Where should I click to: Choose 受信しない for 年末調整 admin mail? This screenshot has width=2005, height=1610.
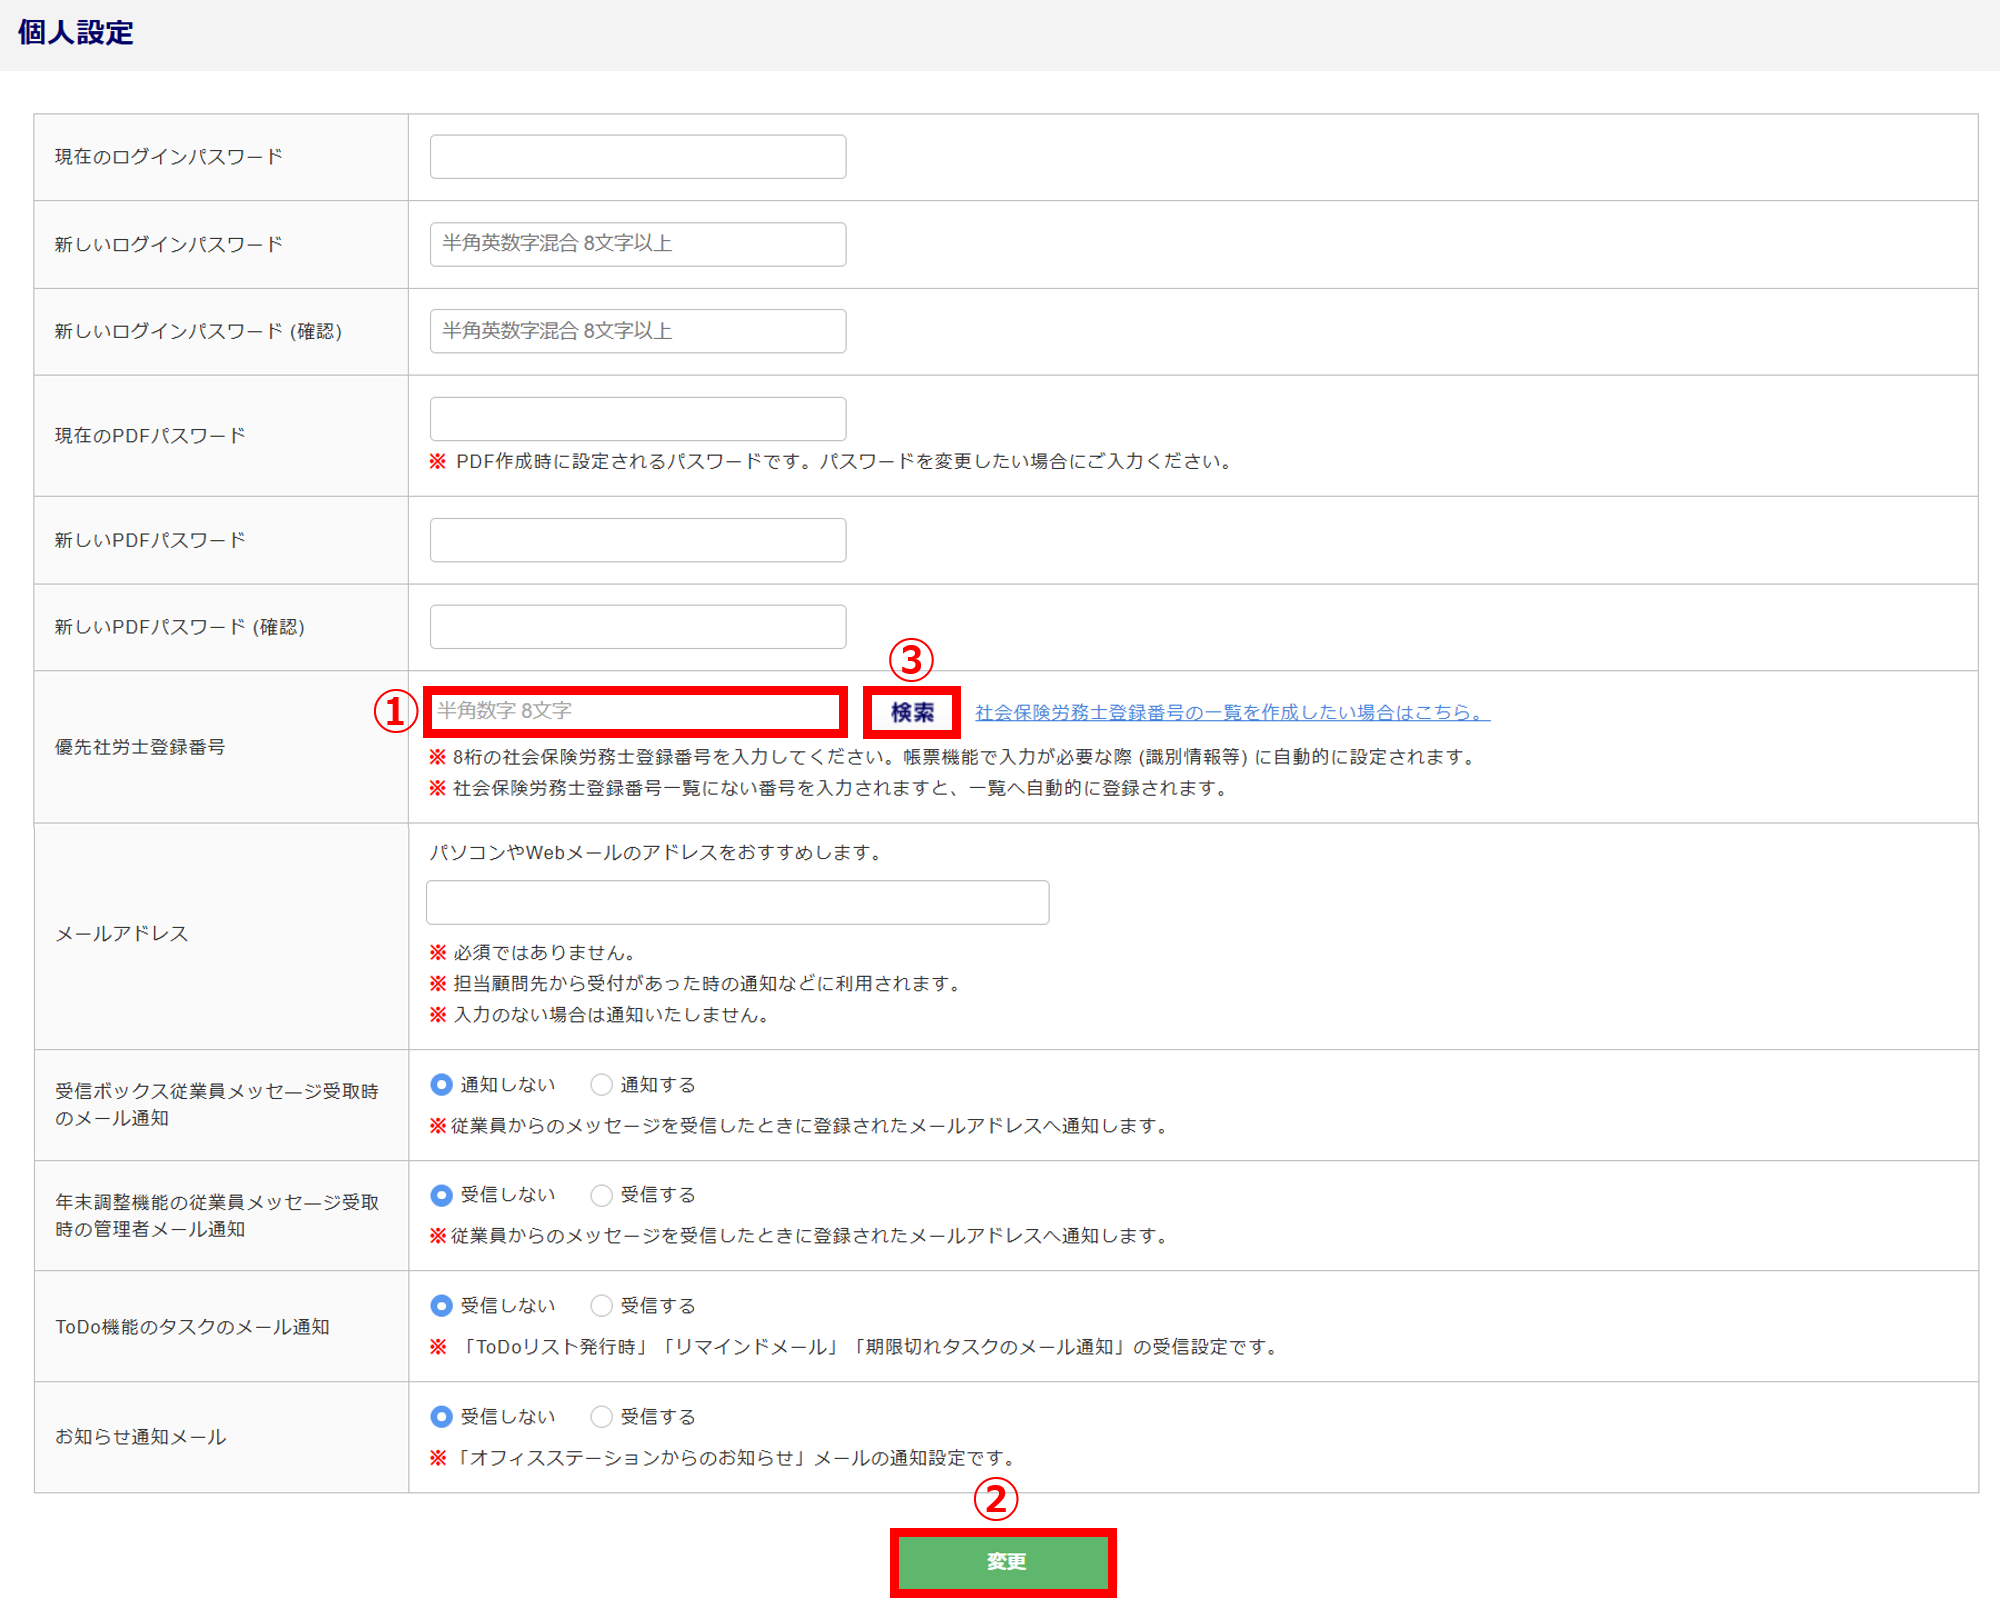click(x=441, y=1195)
